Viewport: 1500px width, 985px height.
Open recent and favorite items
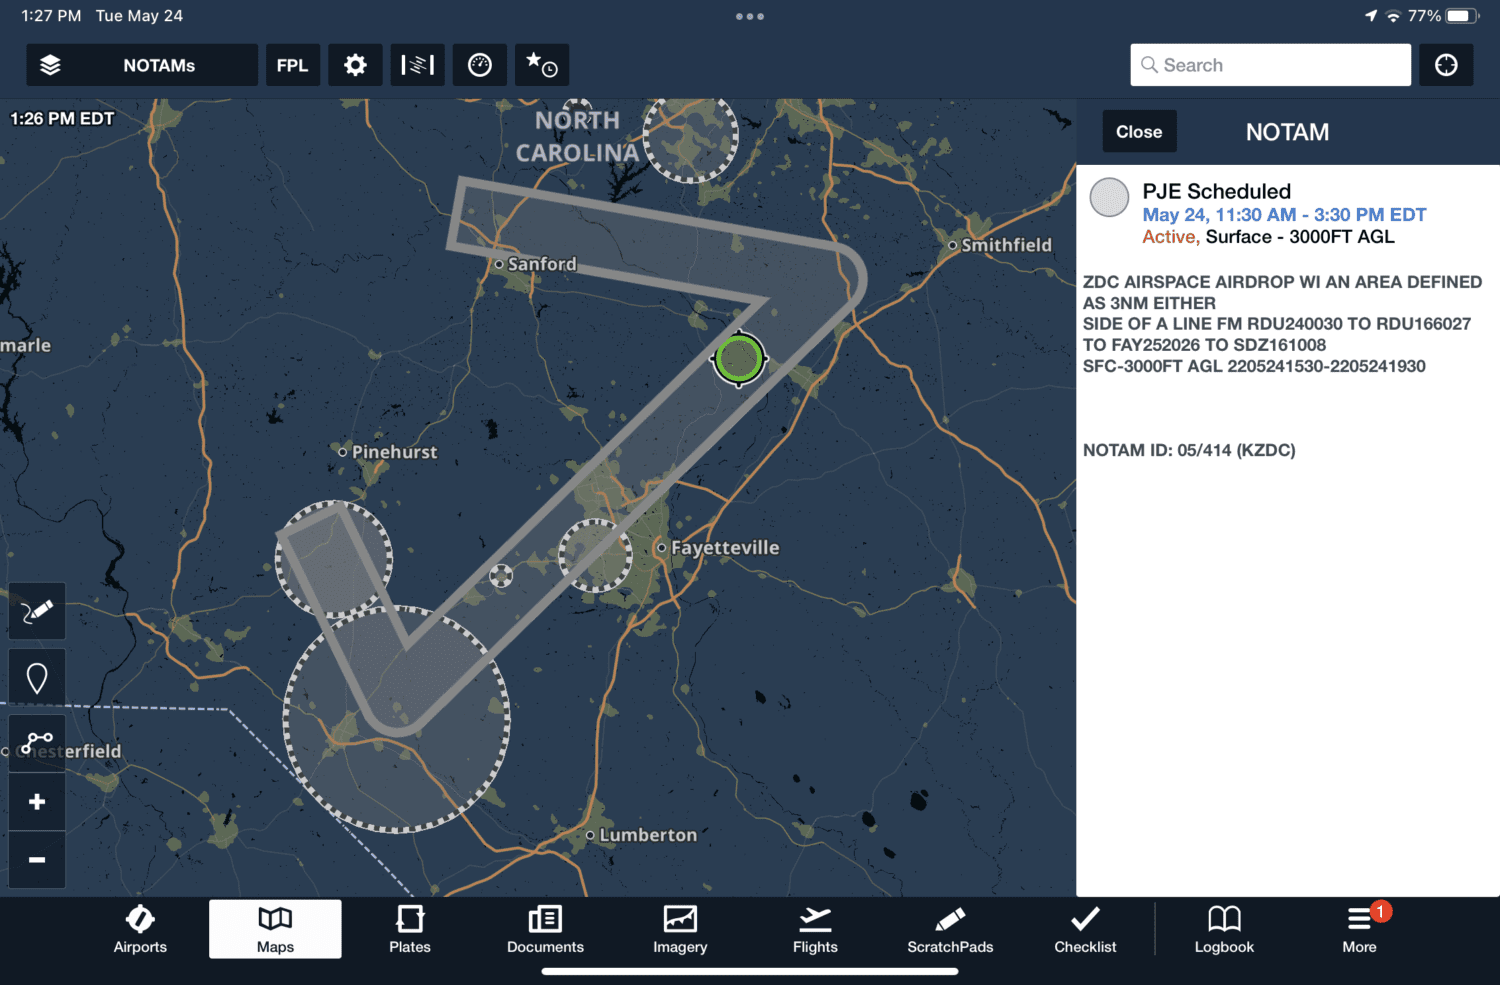pos(541,64)
